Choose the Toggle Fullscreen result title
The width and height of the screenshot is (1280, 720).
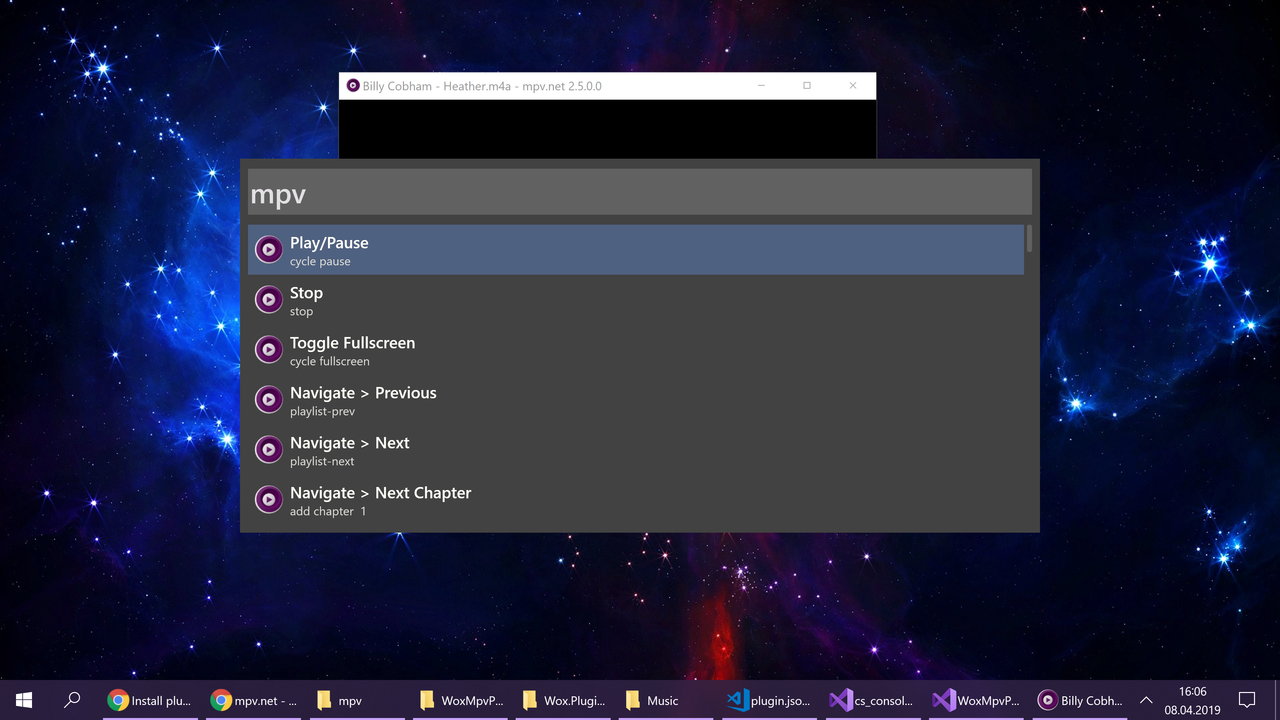[x=352, y=343]
